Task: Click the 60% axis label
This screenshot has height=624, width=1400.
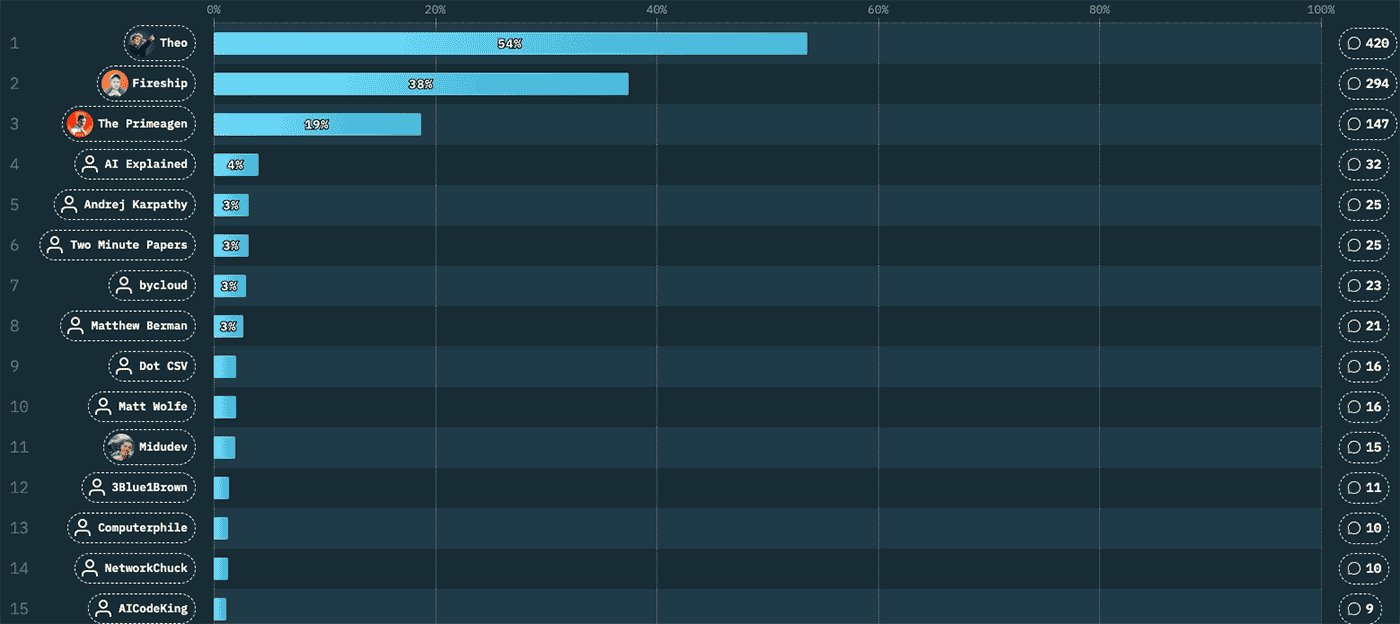Action: 878,9
